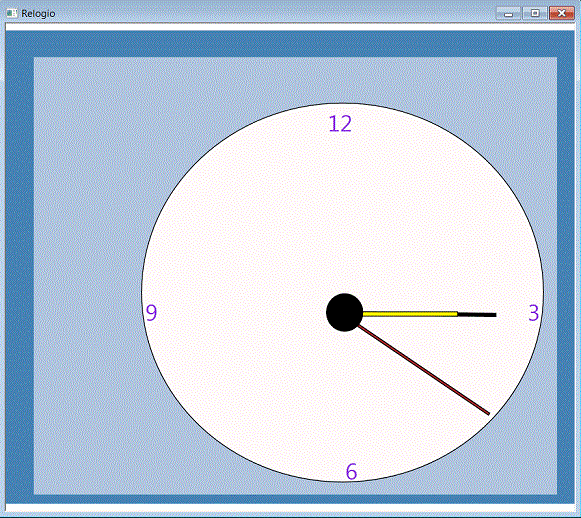This screenshot has height=518, width=581.
Task: Minimize the Relogio window
Action: point(508,13)
